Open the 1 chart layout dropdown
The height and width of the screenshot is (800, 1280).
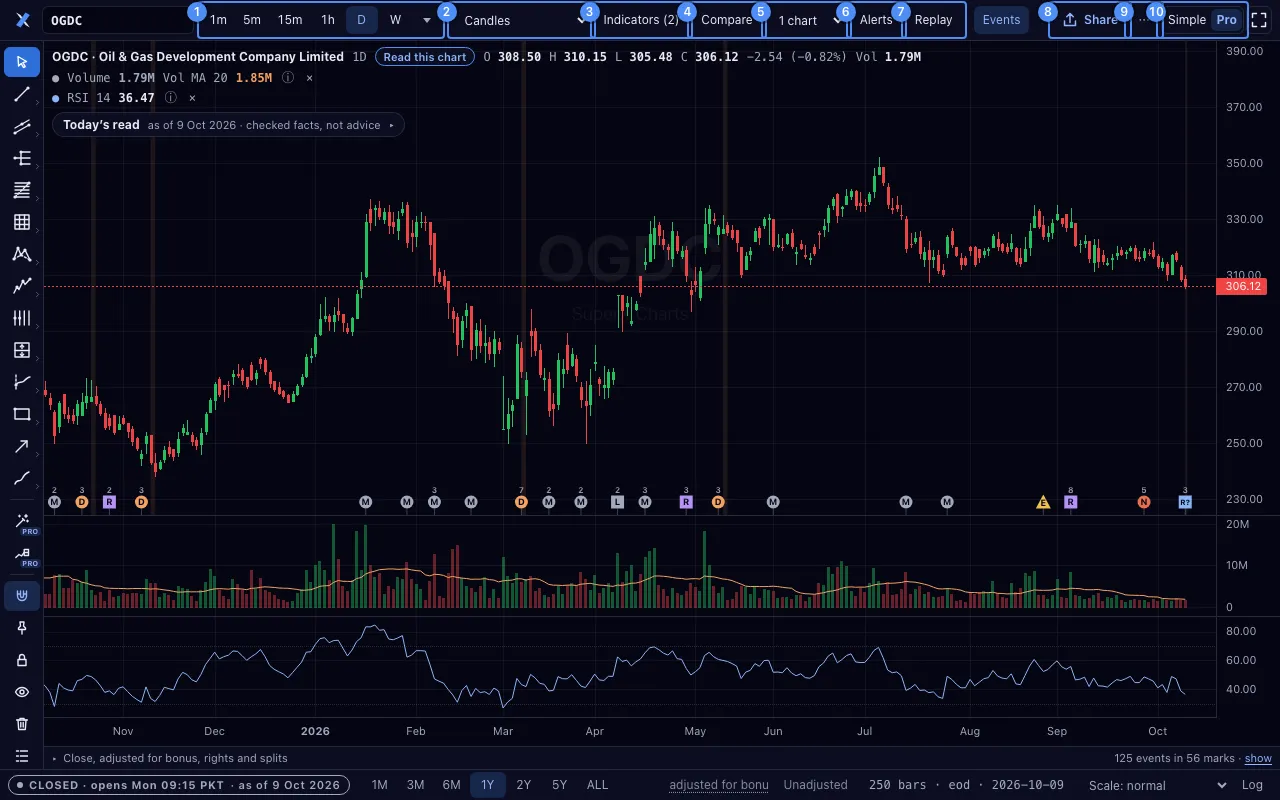(x=807, y=20)
